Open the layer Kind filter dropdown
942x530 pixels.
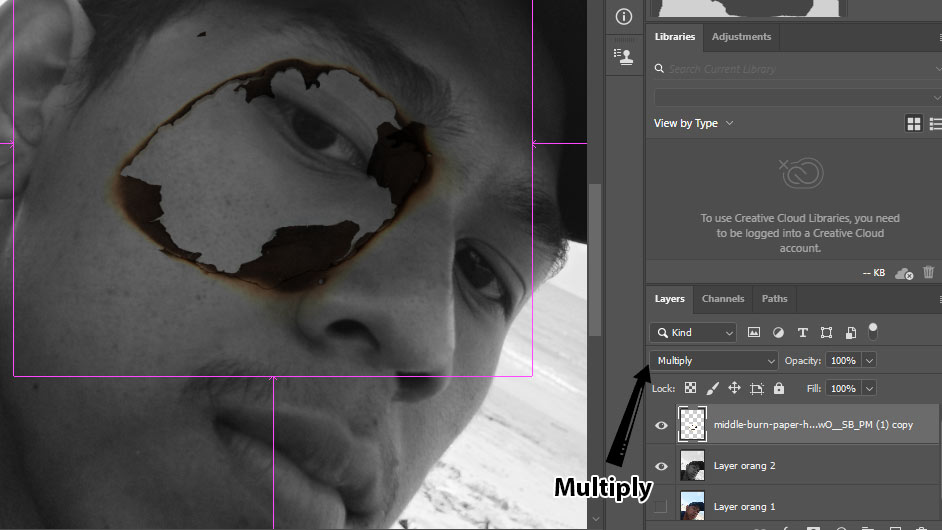tap(693, 332)
